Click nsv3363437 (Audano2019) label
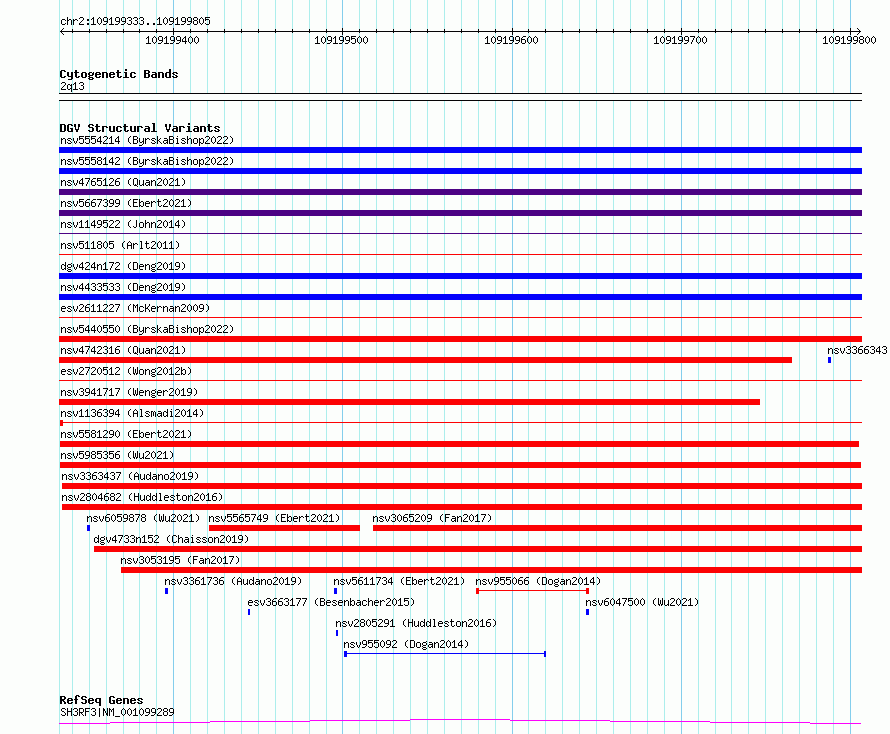The width and height of the screenshot is (890, 734). pyautogui.click(x=130, y=476)
